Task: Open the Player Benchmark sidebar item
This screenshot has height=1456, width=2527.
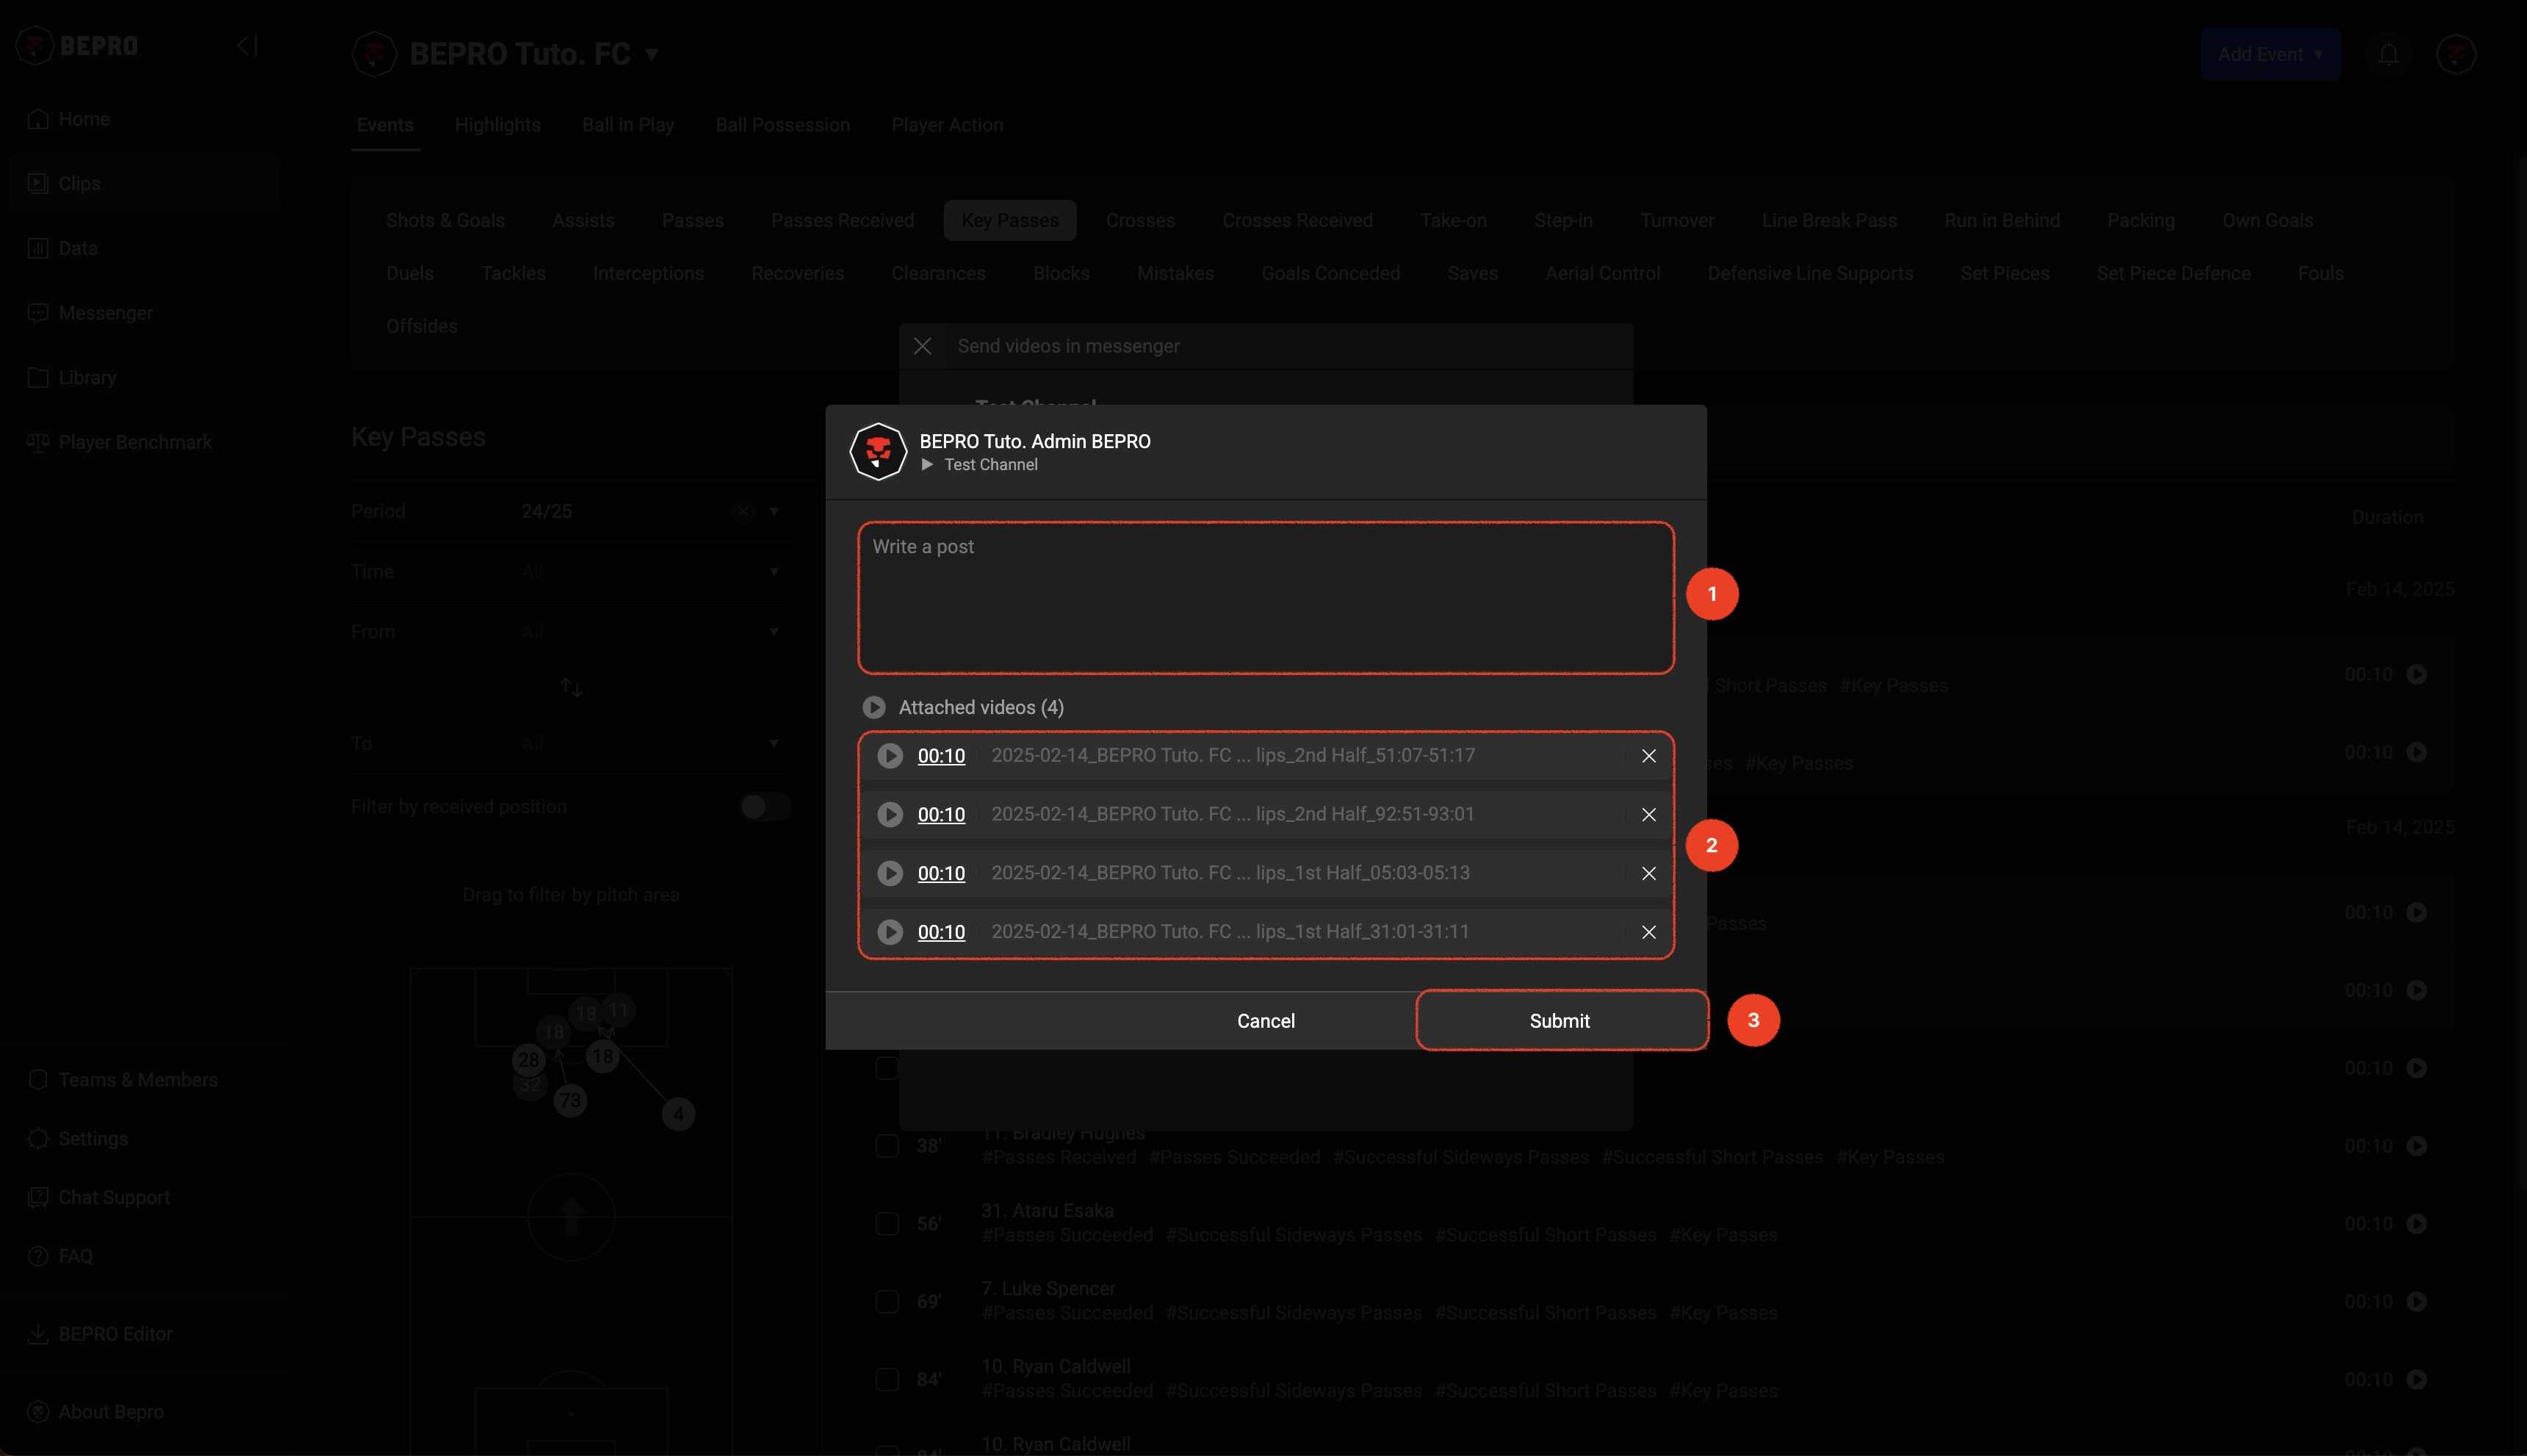Action: point(135,442)
